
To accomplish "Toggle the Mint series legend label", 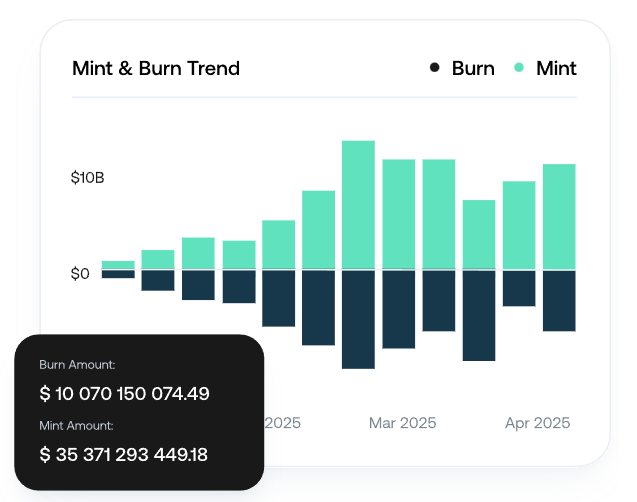I will click(556, 68).
